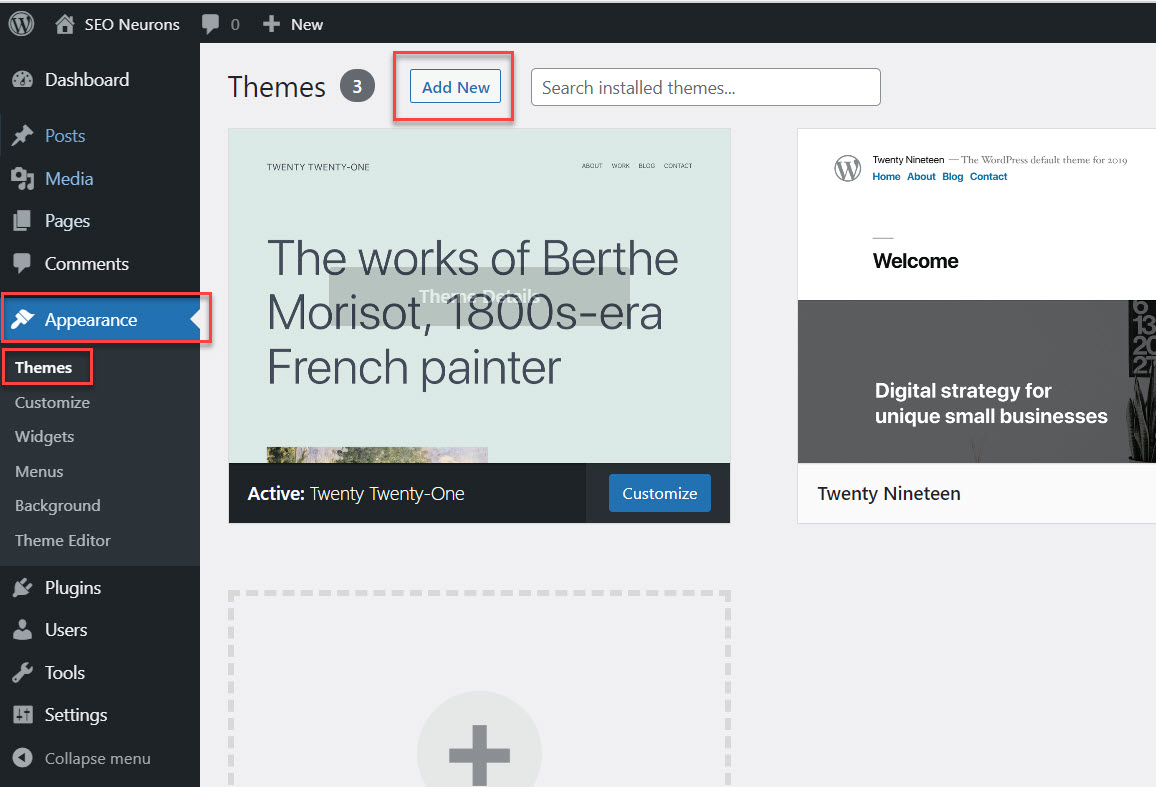Focus the Search installed themes field

[706, 87]
